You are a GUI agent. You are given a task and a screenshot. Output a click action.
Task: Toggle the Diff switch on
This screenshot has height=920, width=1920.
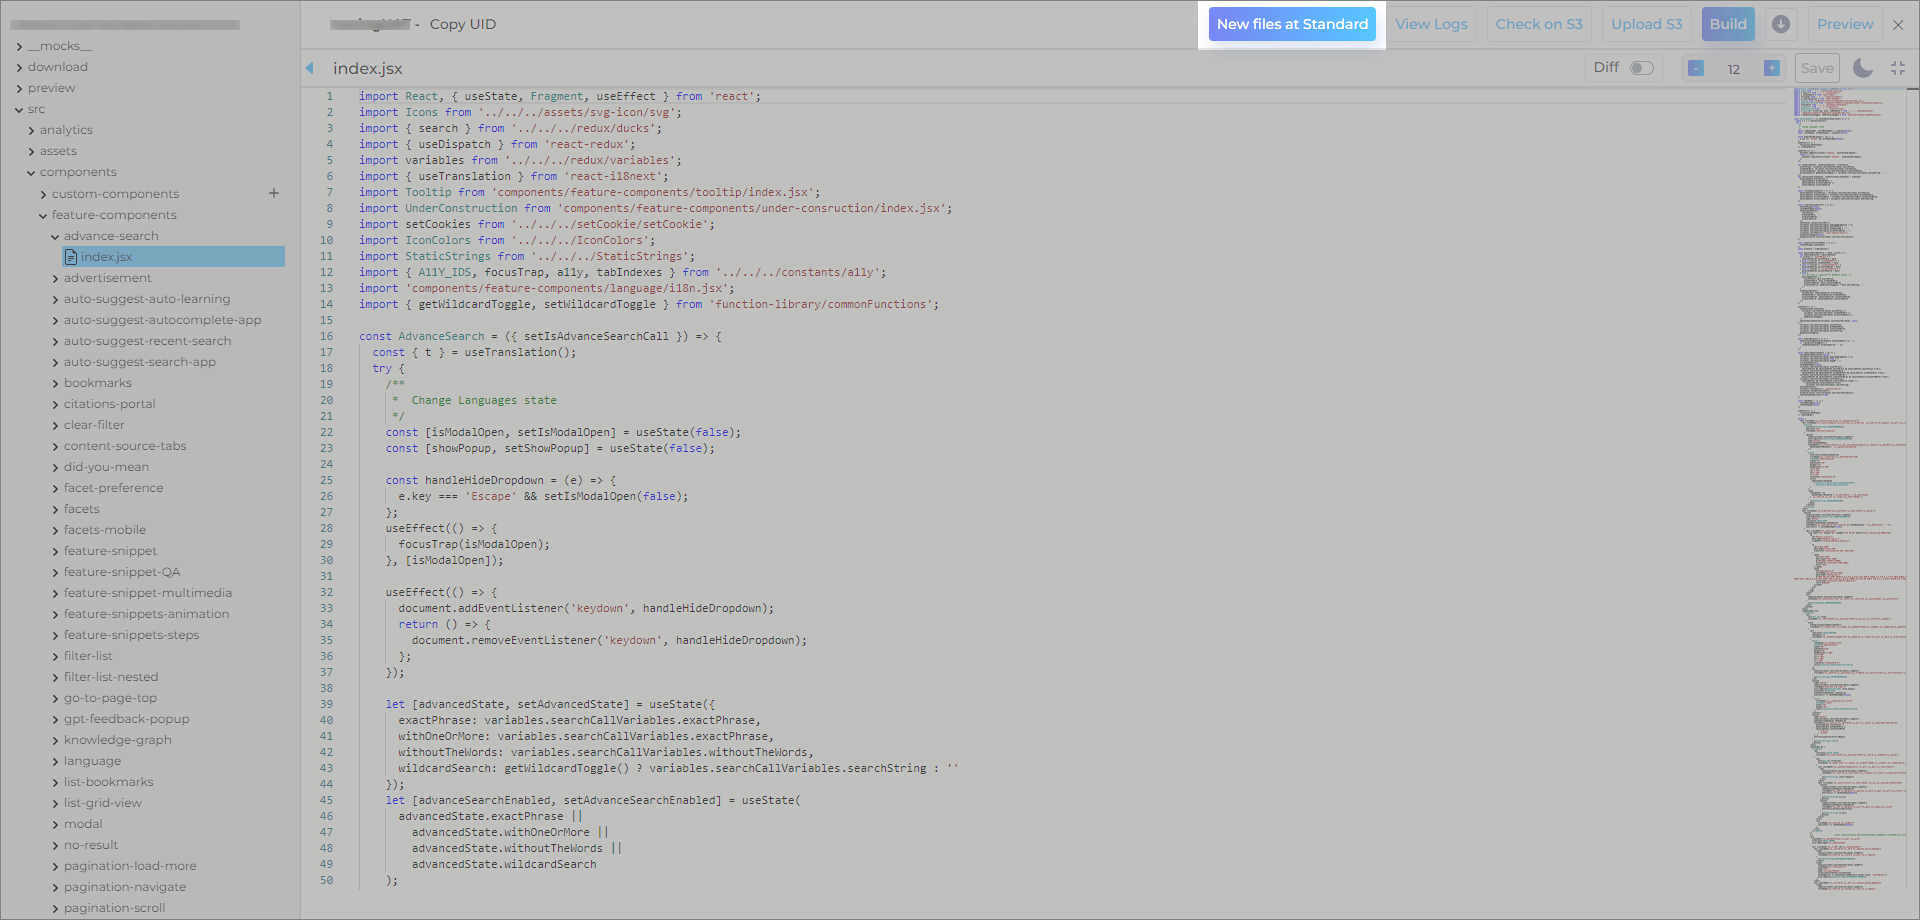(x=1641, y=68)
